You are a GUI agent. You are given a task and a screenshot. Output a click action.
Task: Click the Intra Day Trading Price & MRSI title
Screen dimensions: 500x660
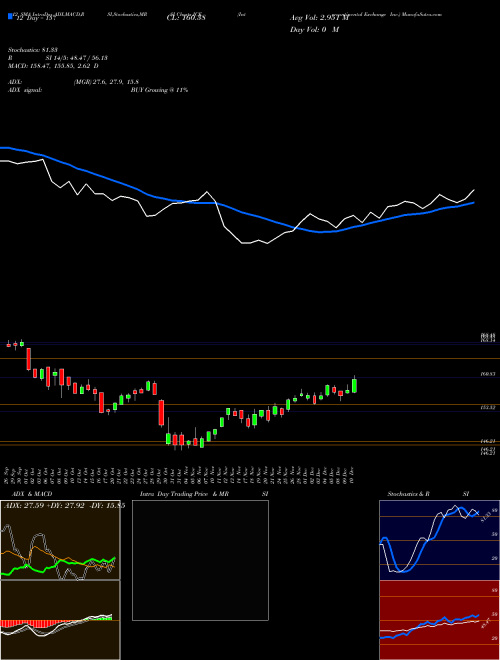[204, 494]
